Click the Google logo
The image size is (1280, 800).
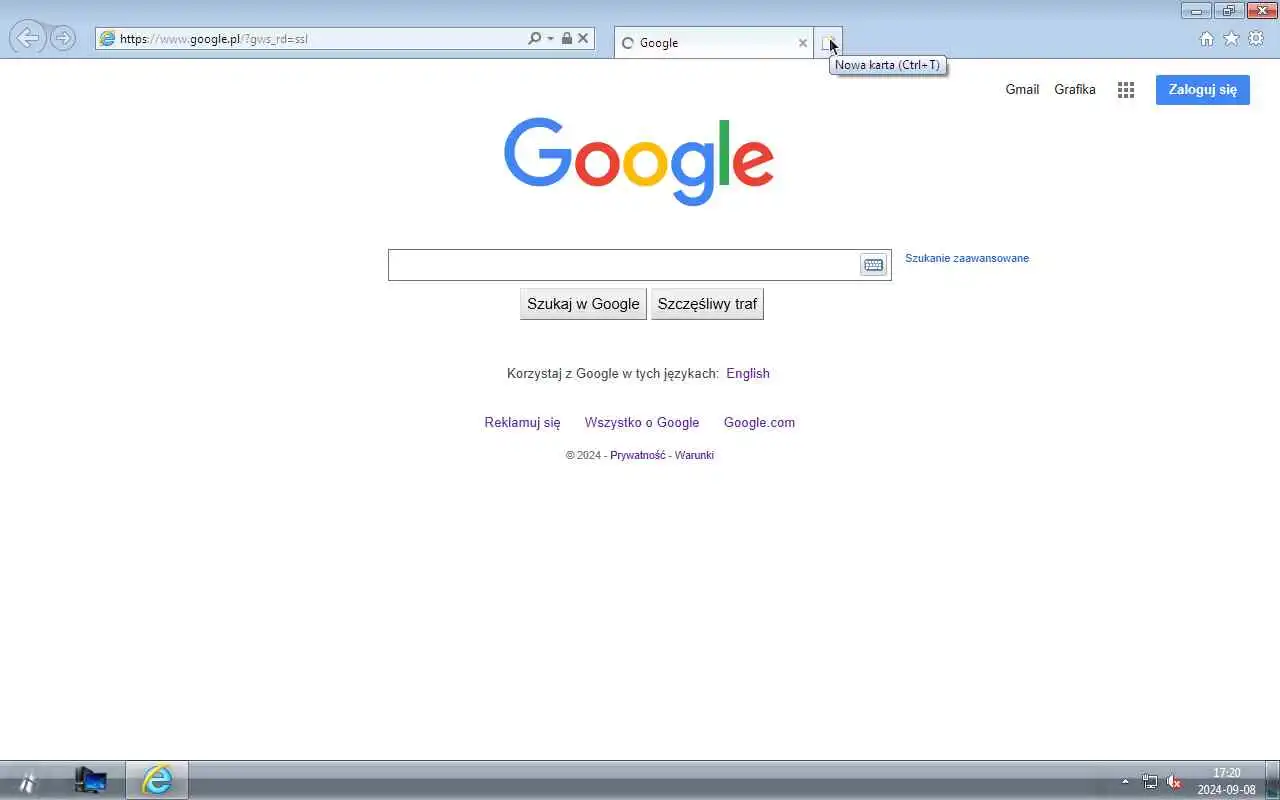click(x=638, y=160)
